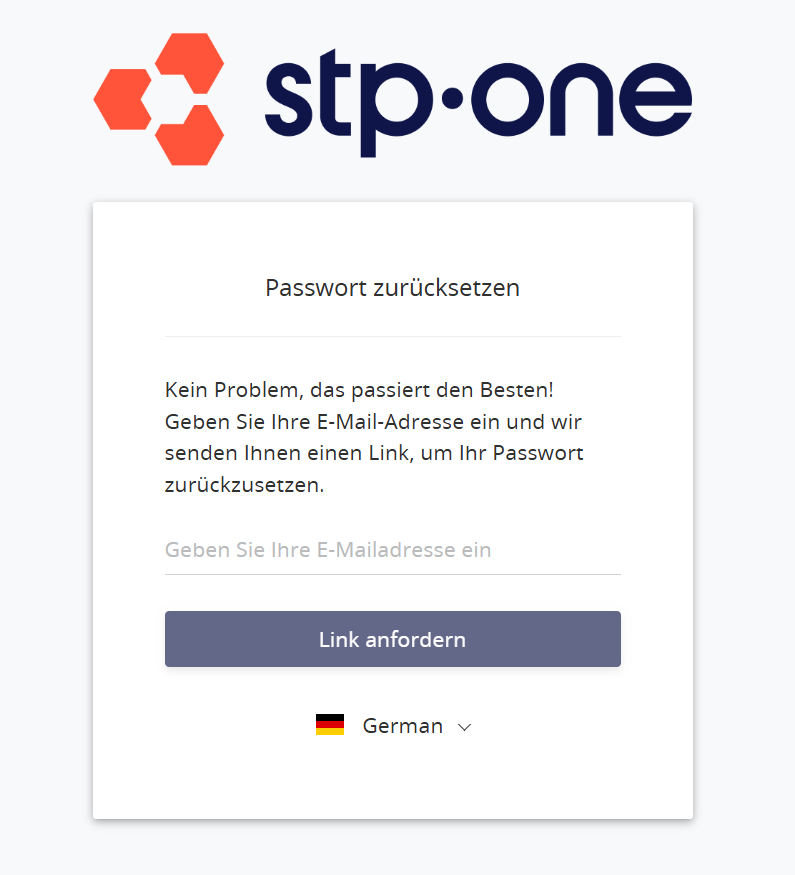Request reset link with 'Link anfordern' button

coord(393,639)
